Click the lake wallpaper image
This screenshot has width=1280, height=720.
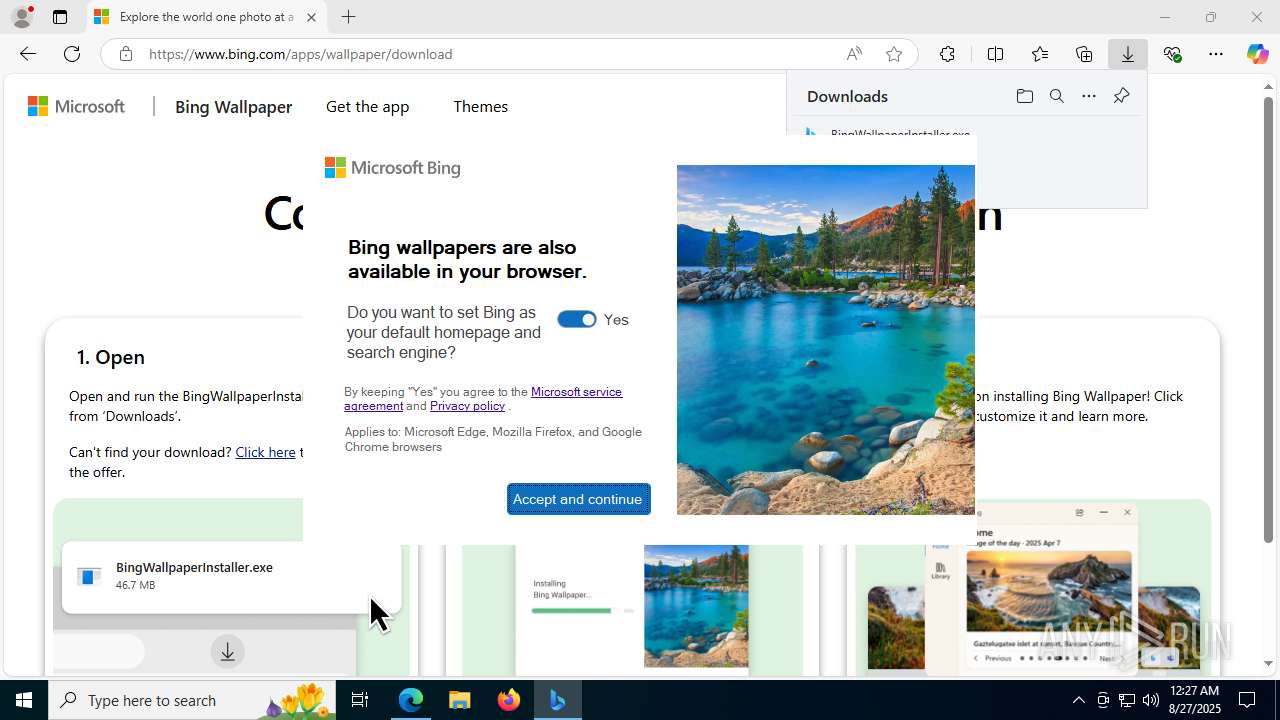pyautogui.click(x=826, y=340)
